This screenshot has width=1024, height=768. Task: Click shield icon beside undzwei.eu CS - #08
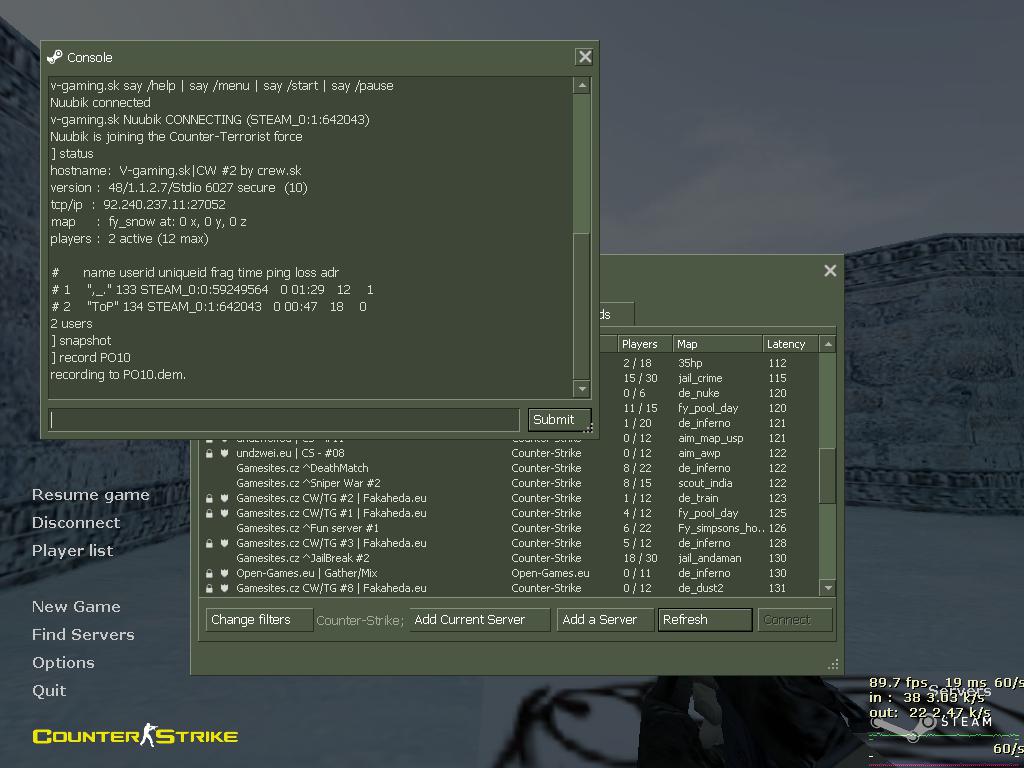[224, 453]
